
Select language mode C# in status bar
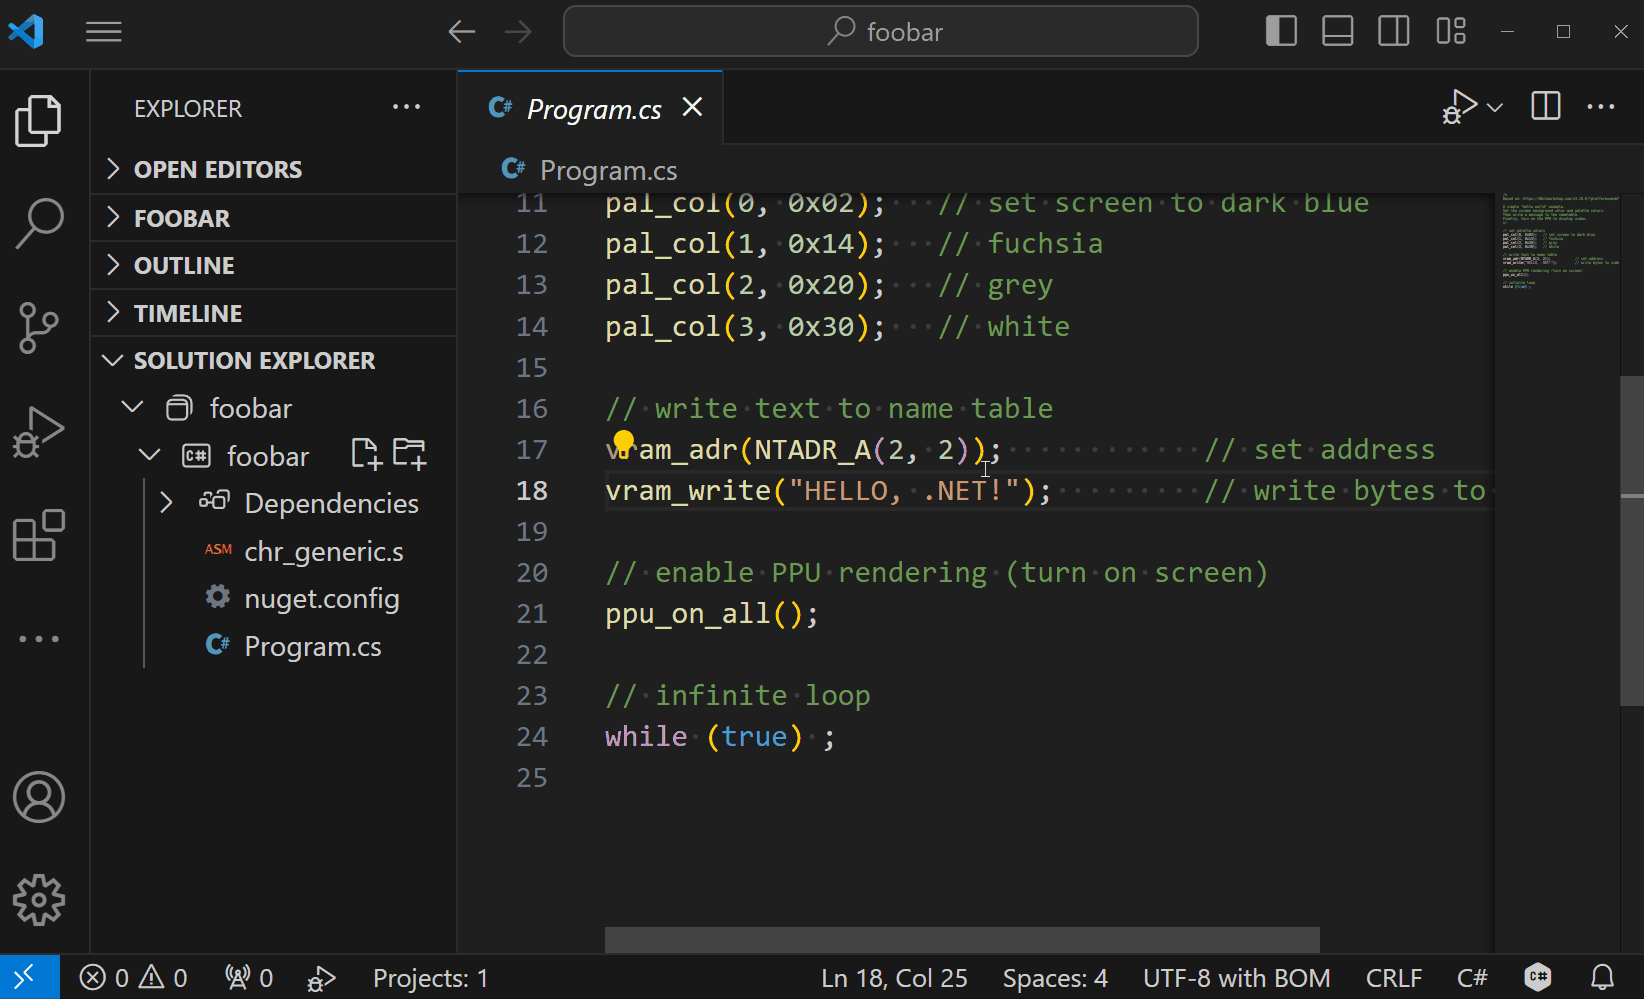(1472, 977)
